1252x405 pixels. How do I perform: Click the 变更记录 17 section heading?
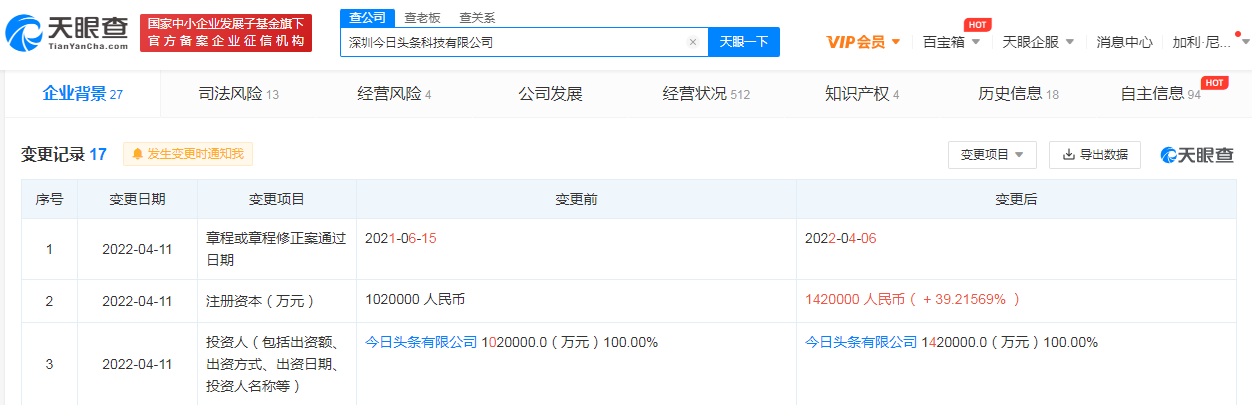tap(64, 154)
